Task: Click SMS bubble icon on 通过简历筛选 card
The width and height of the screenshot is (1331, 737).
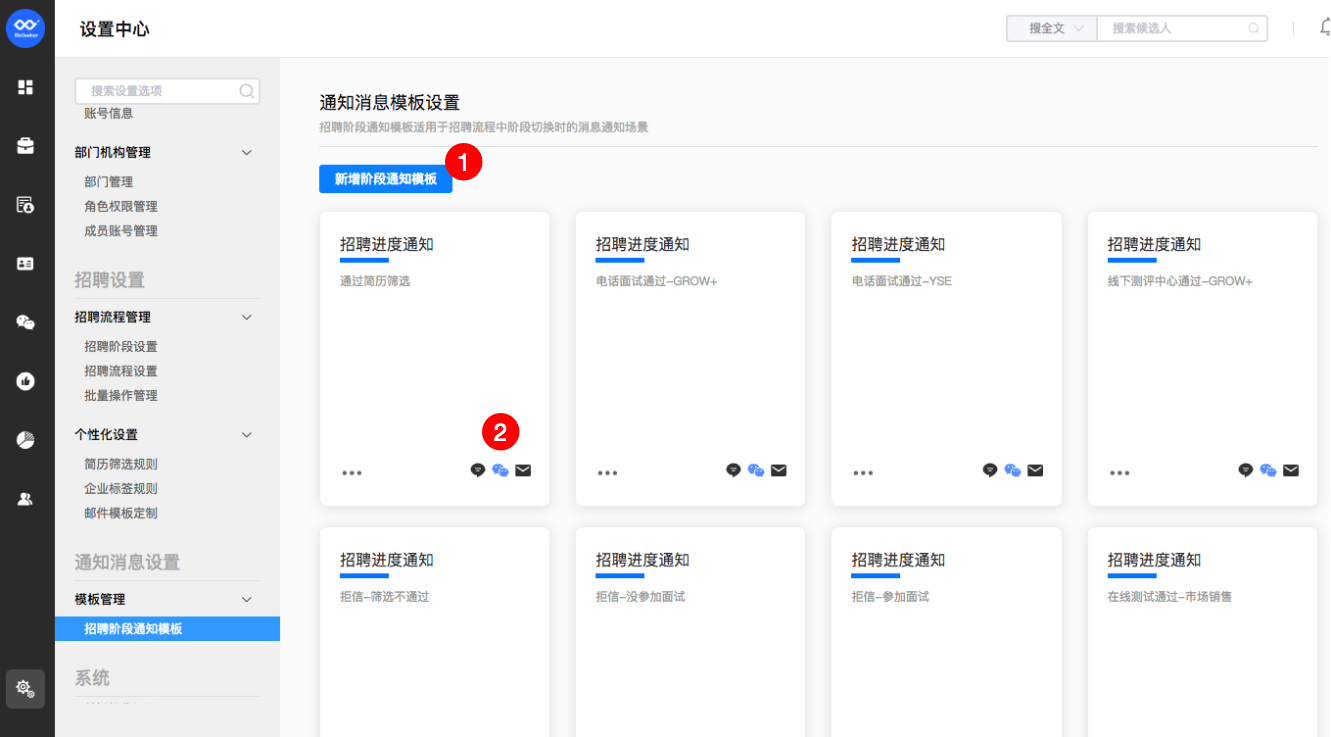Action: (478, 470)
